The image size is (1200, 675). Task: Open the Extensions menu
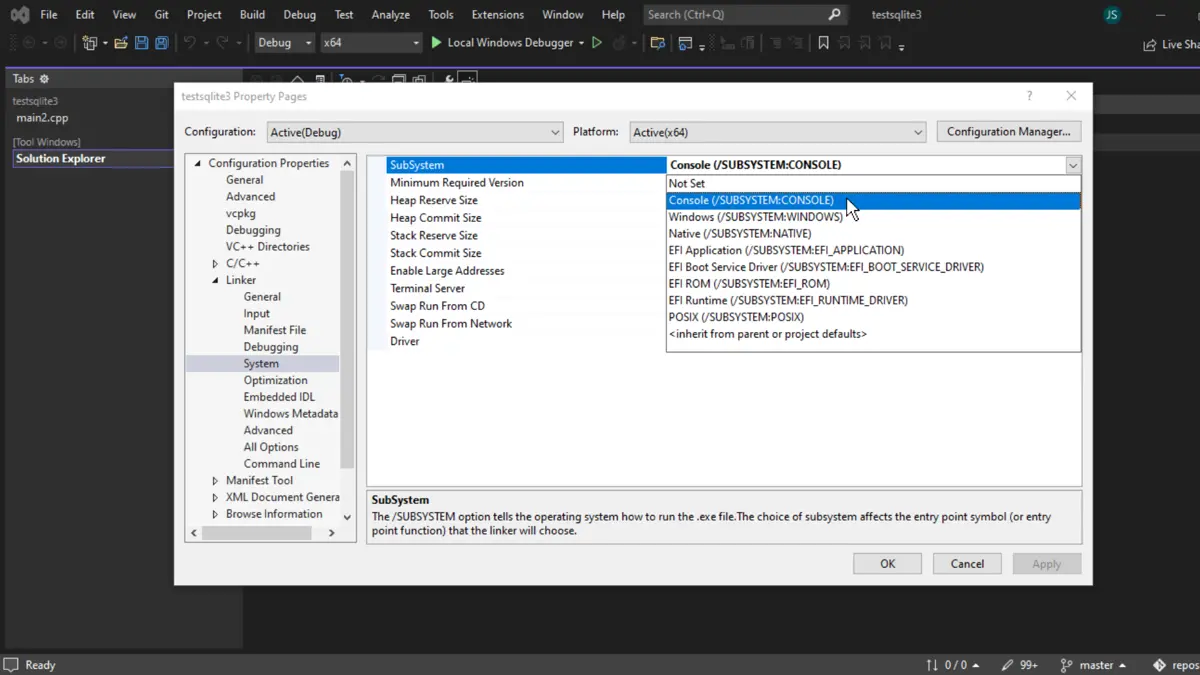click(497, 15)
